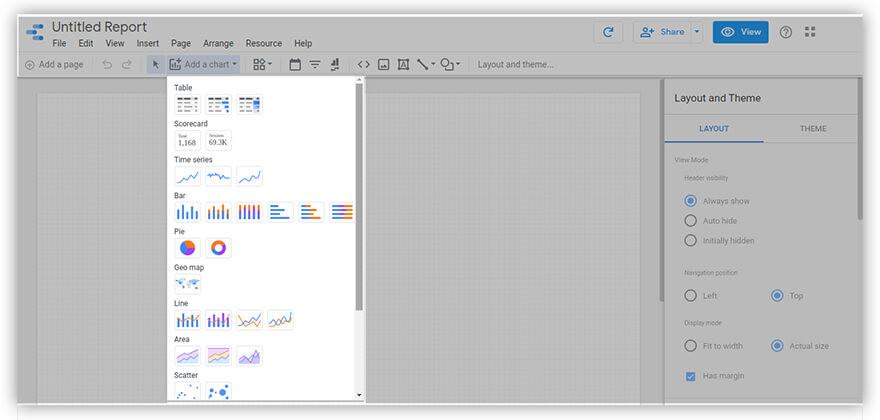Open the Arrange menu
This screenshot has width=880, height=420.
click(218, 43)
